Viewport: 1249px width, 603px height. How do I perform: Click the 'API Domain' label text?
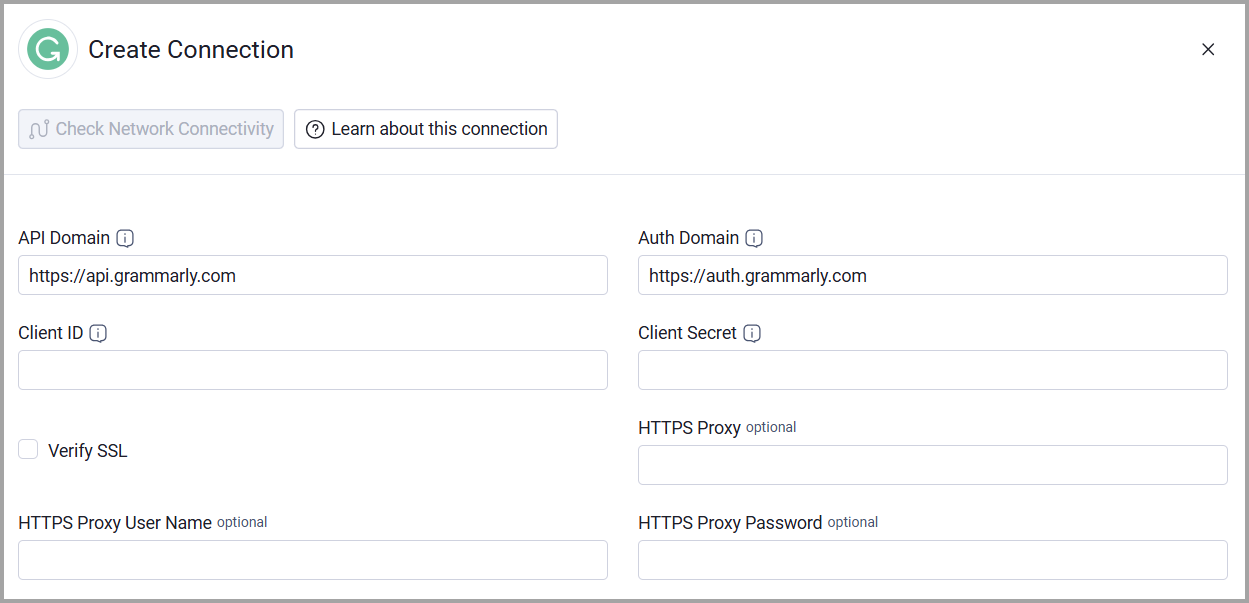tap(64, 238)
